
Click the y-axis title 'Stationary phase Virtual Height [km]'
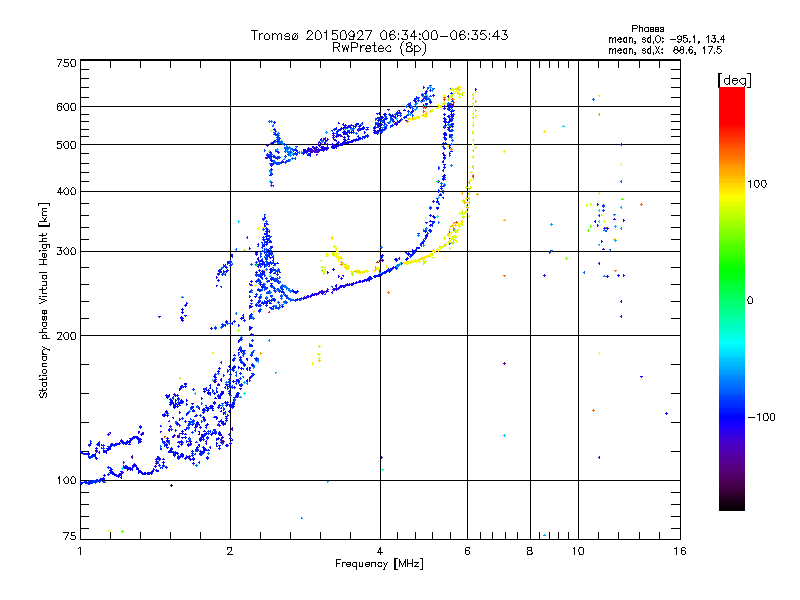[44, 301]
